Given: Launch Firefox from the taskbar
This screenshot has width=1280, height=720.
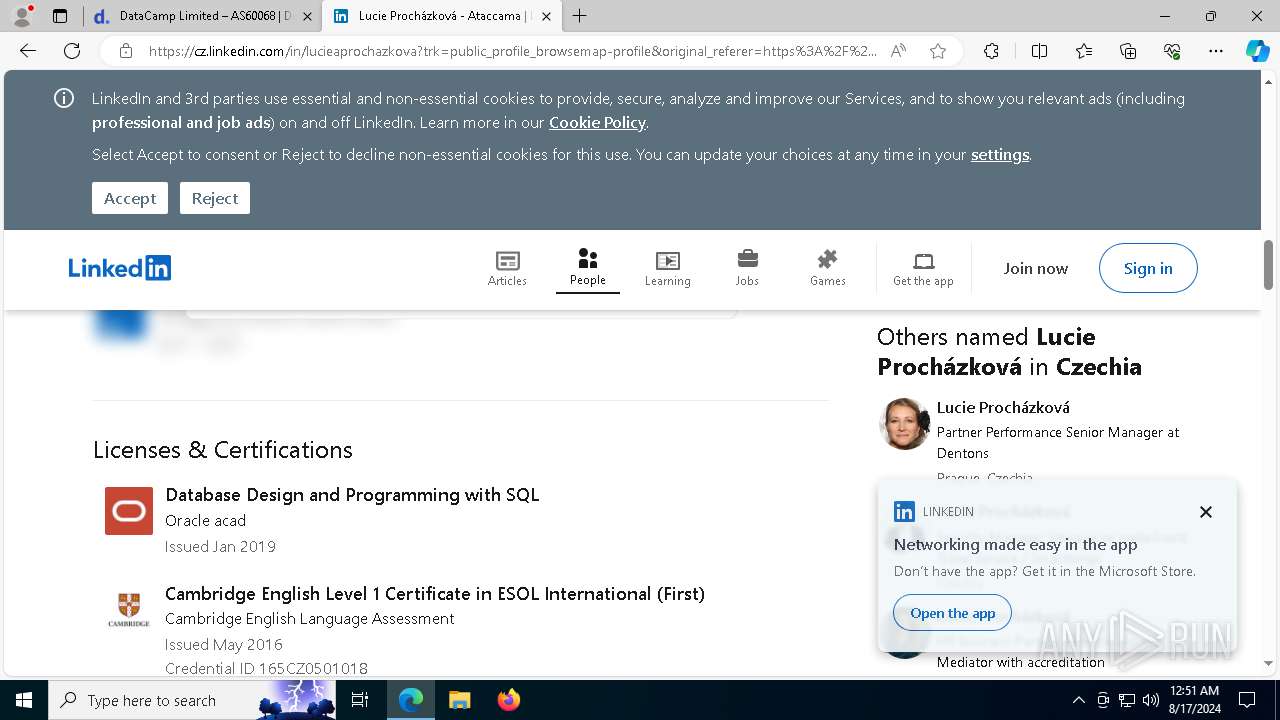Looking at the screenshot, I should pos(509,700).
